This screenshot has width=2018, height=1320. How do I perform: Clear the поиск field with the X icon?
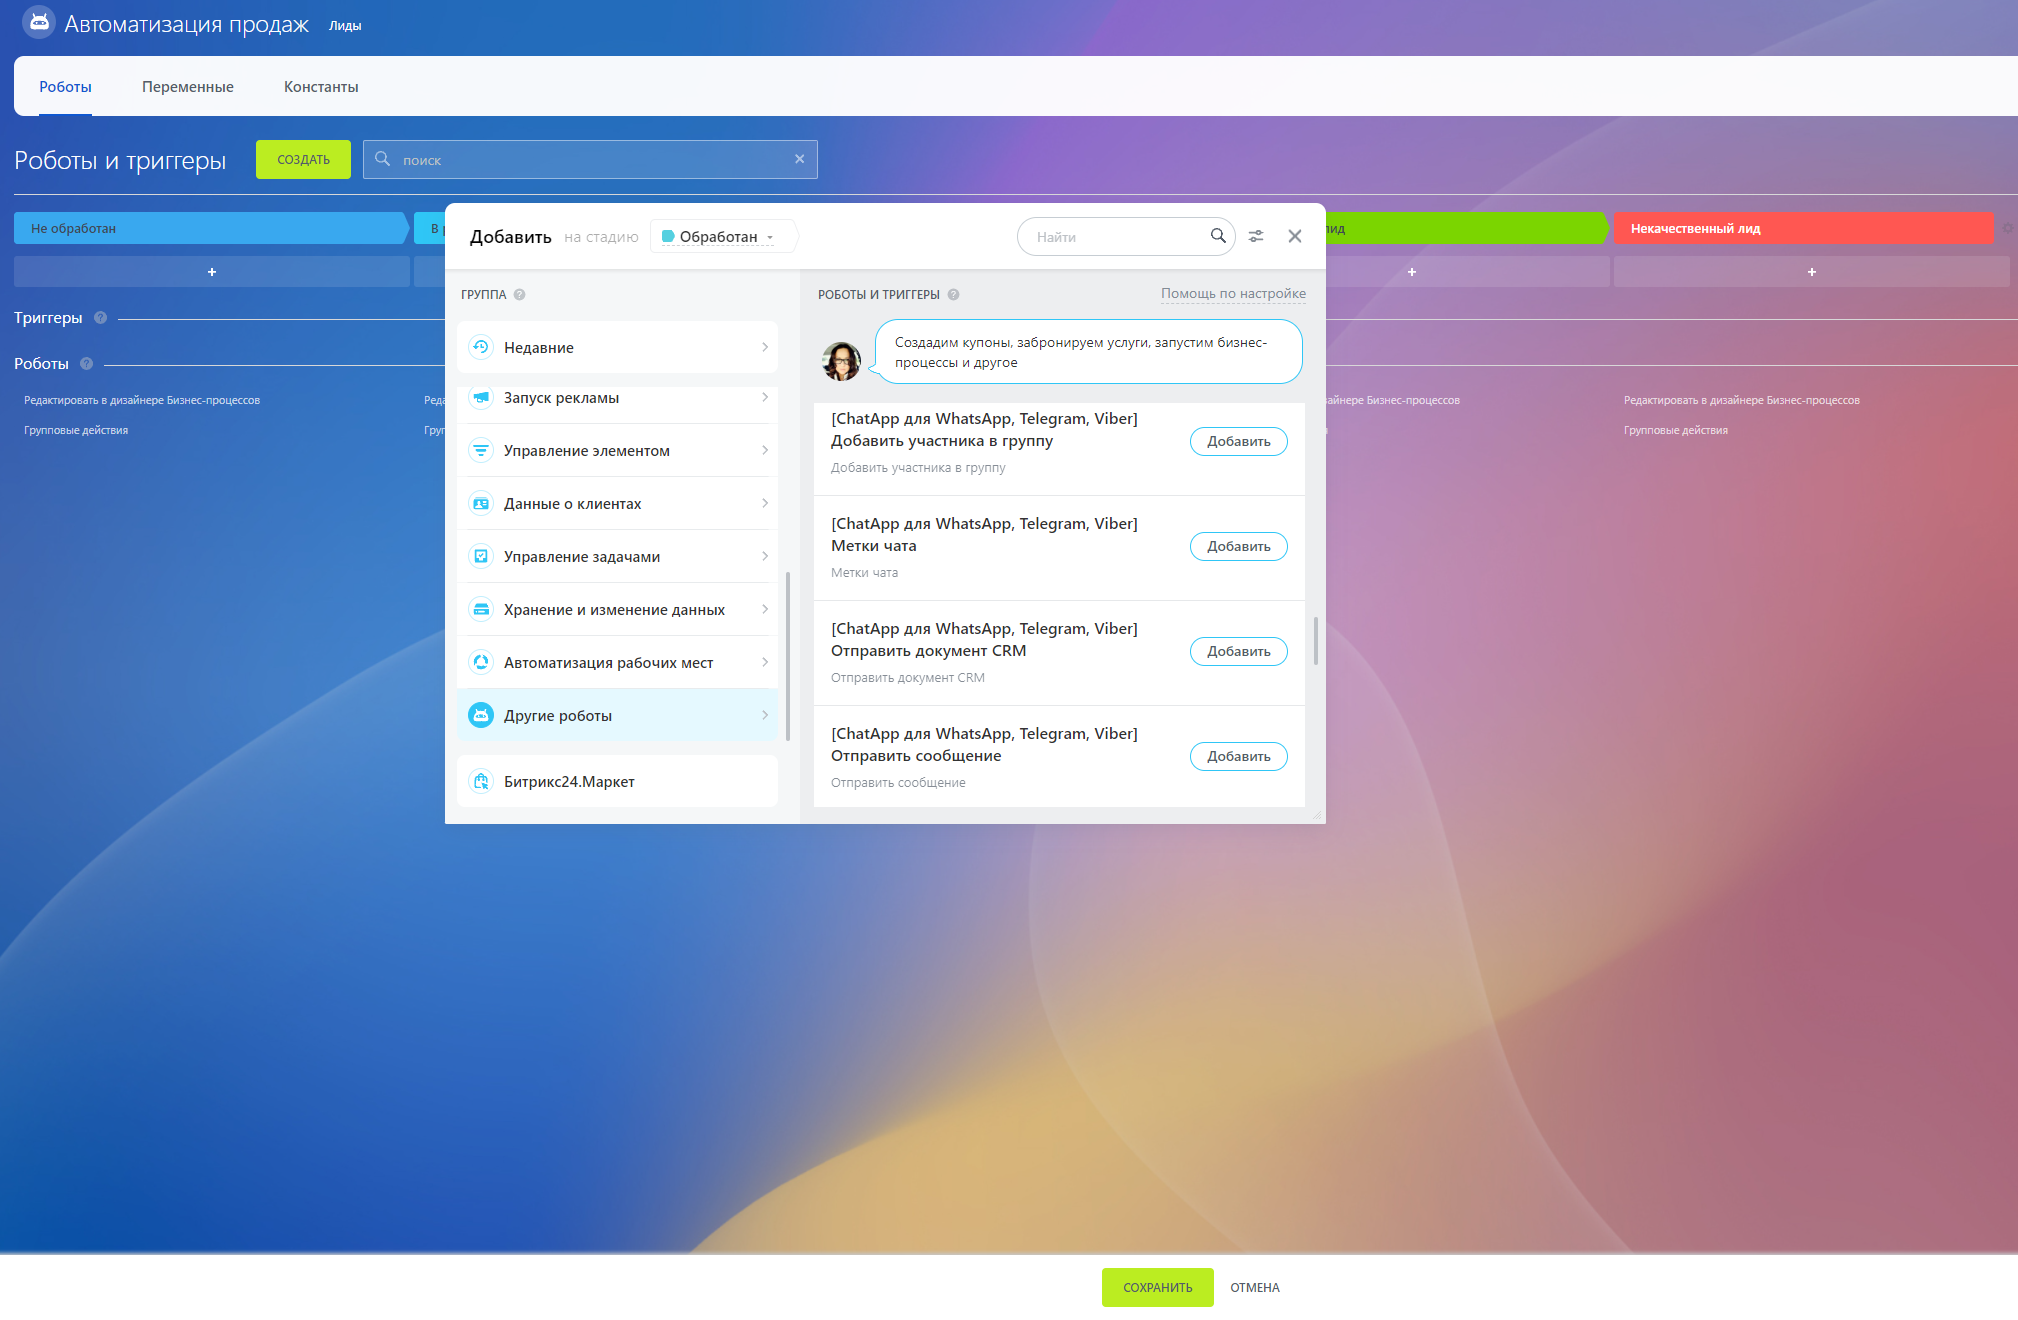(799, 159)
